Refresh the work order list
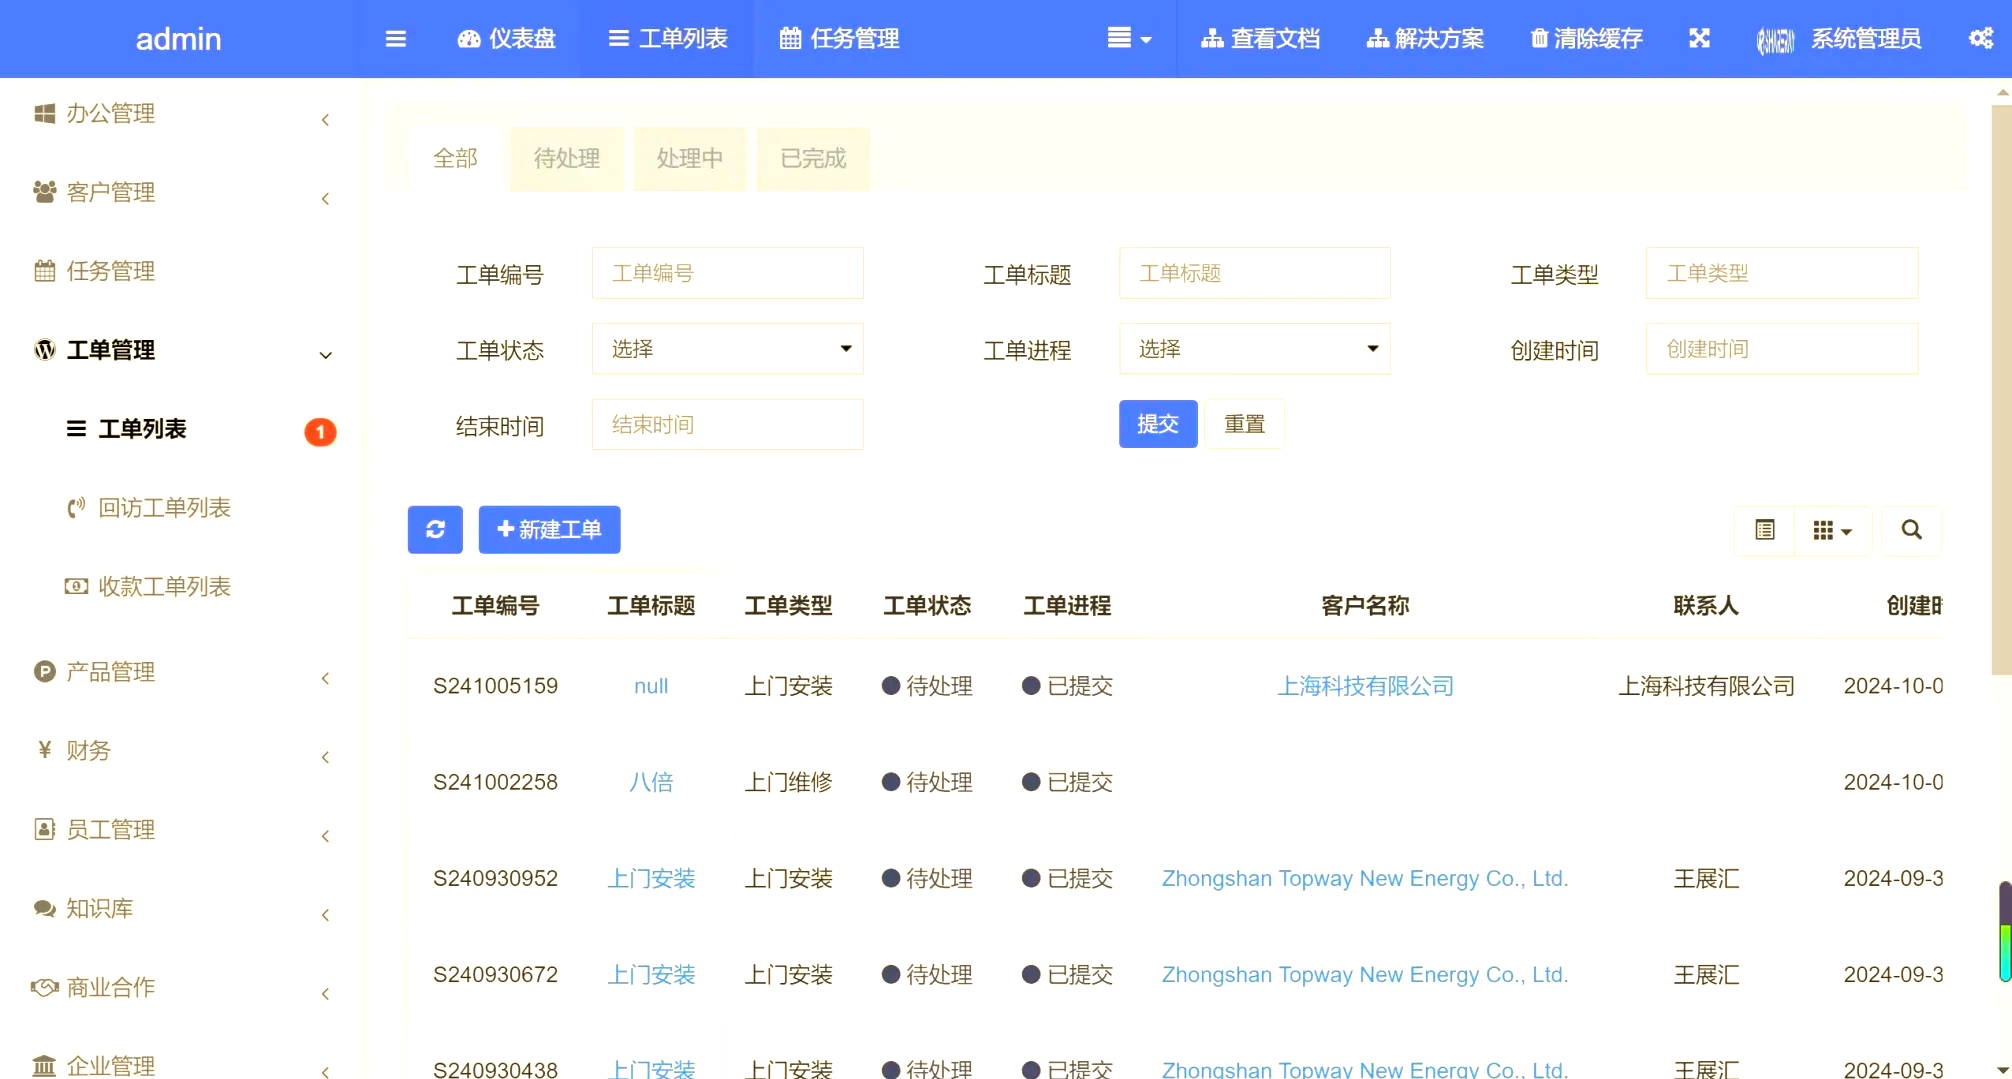The width and height of the screenshot is (2012, 1079). point(434,530)
